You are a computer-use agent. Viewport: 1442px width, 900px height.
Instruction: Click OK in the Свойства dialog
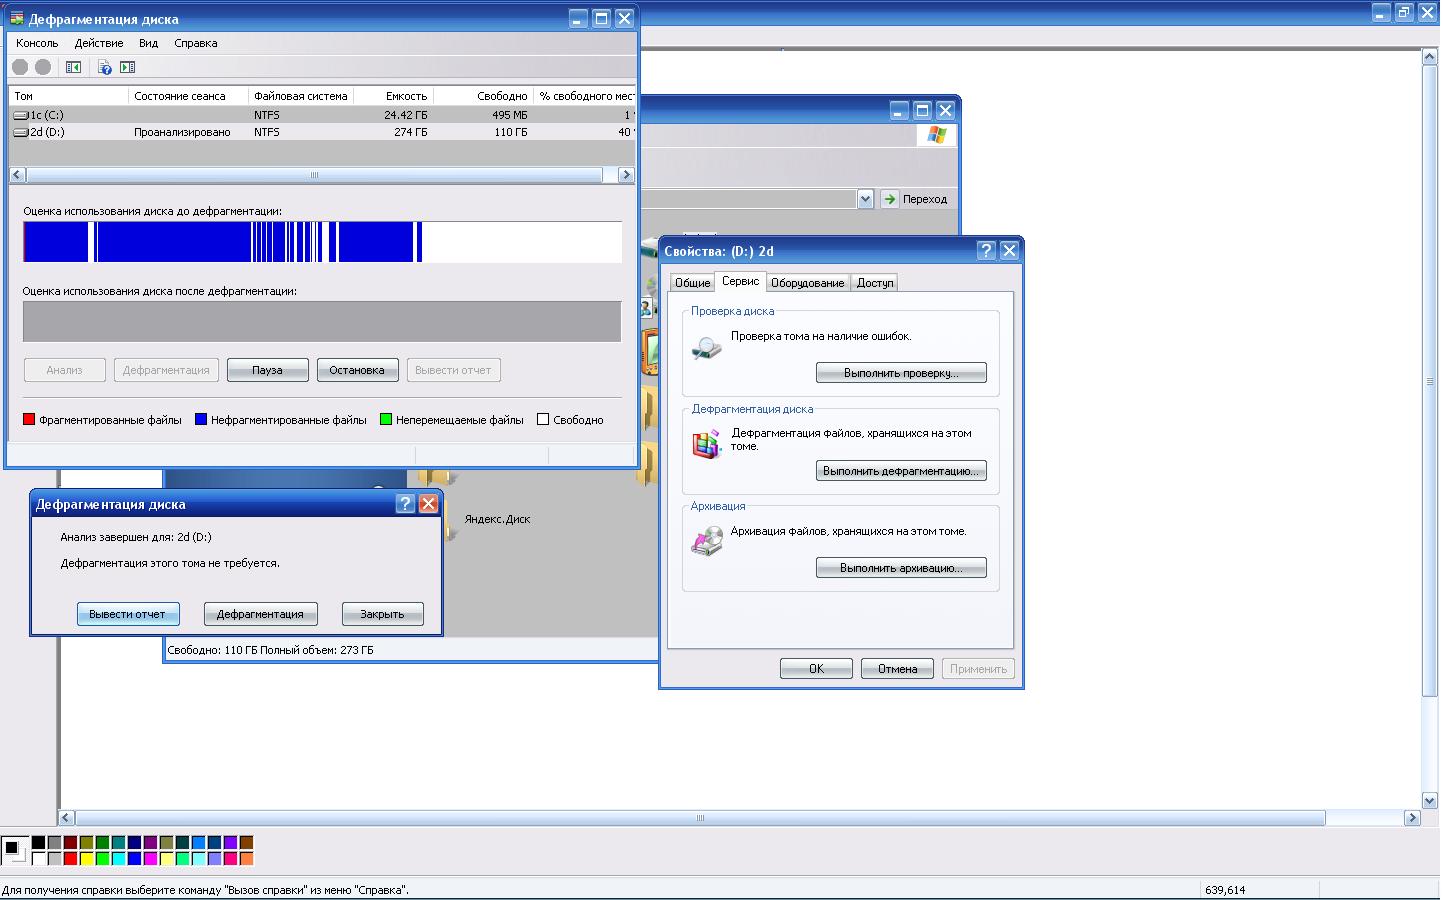coord(816,669)
